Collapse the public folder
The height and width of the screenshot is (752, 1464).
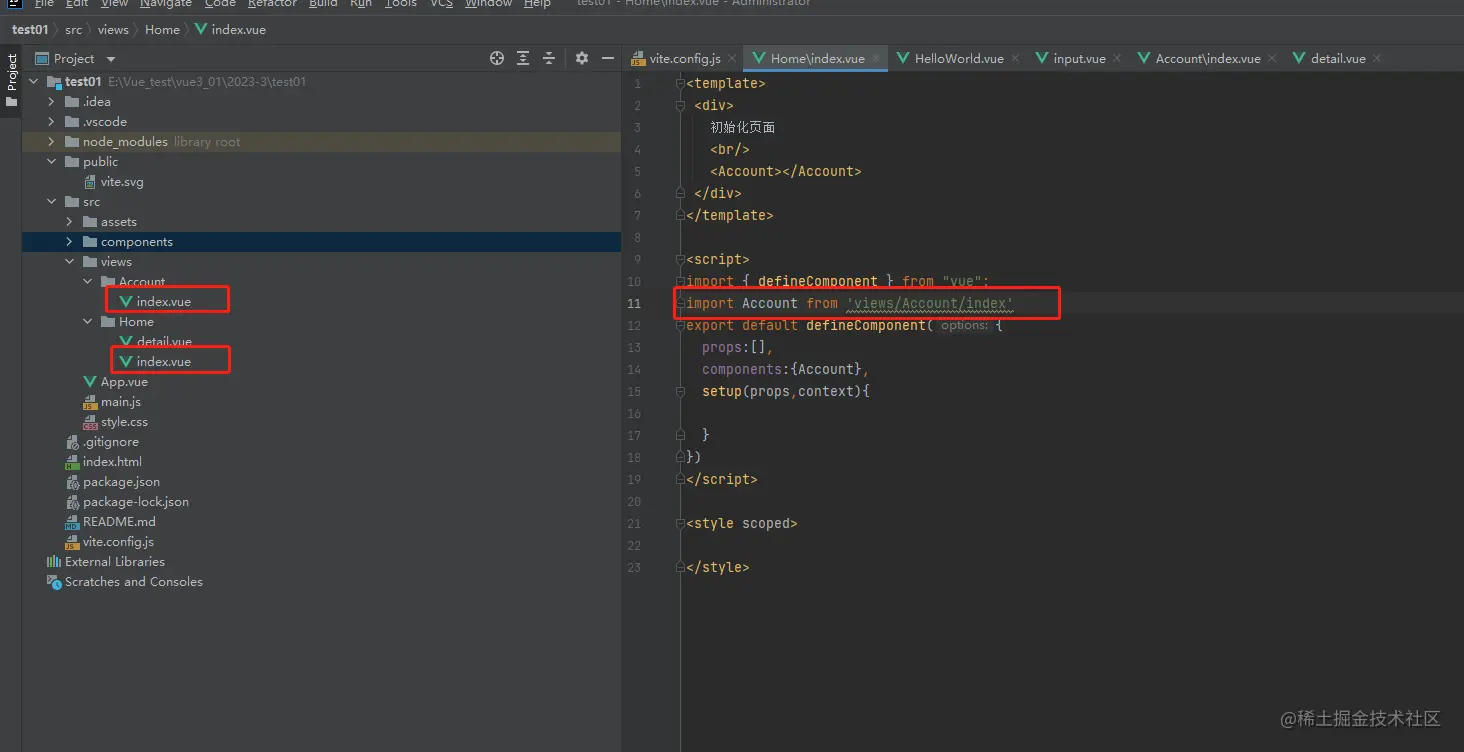52,162
